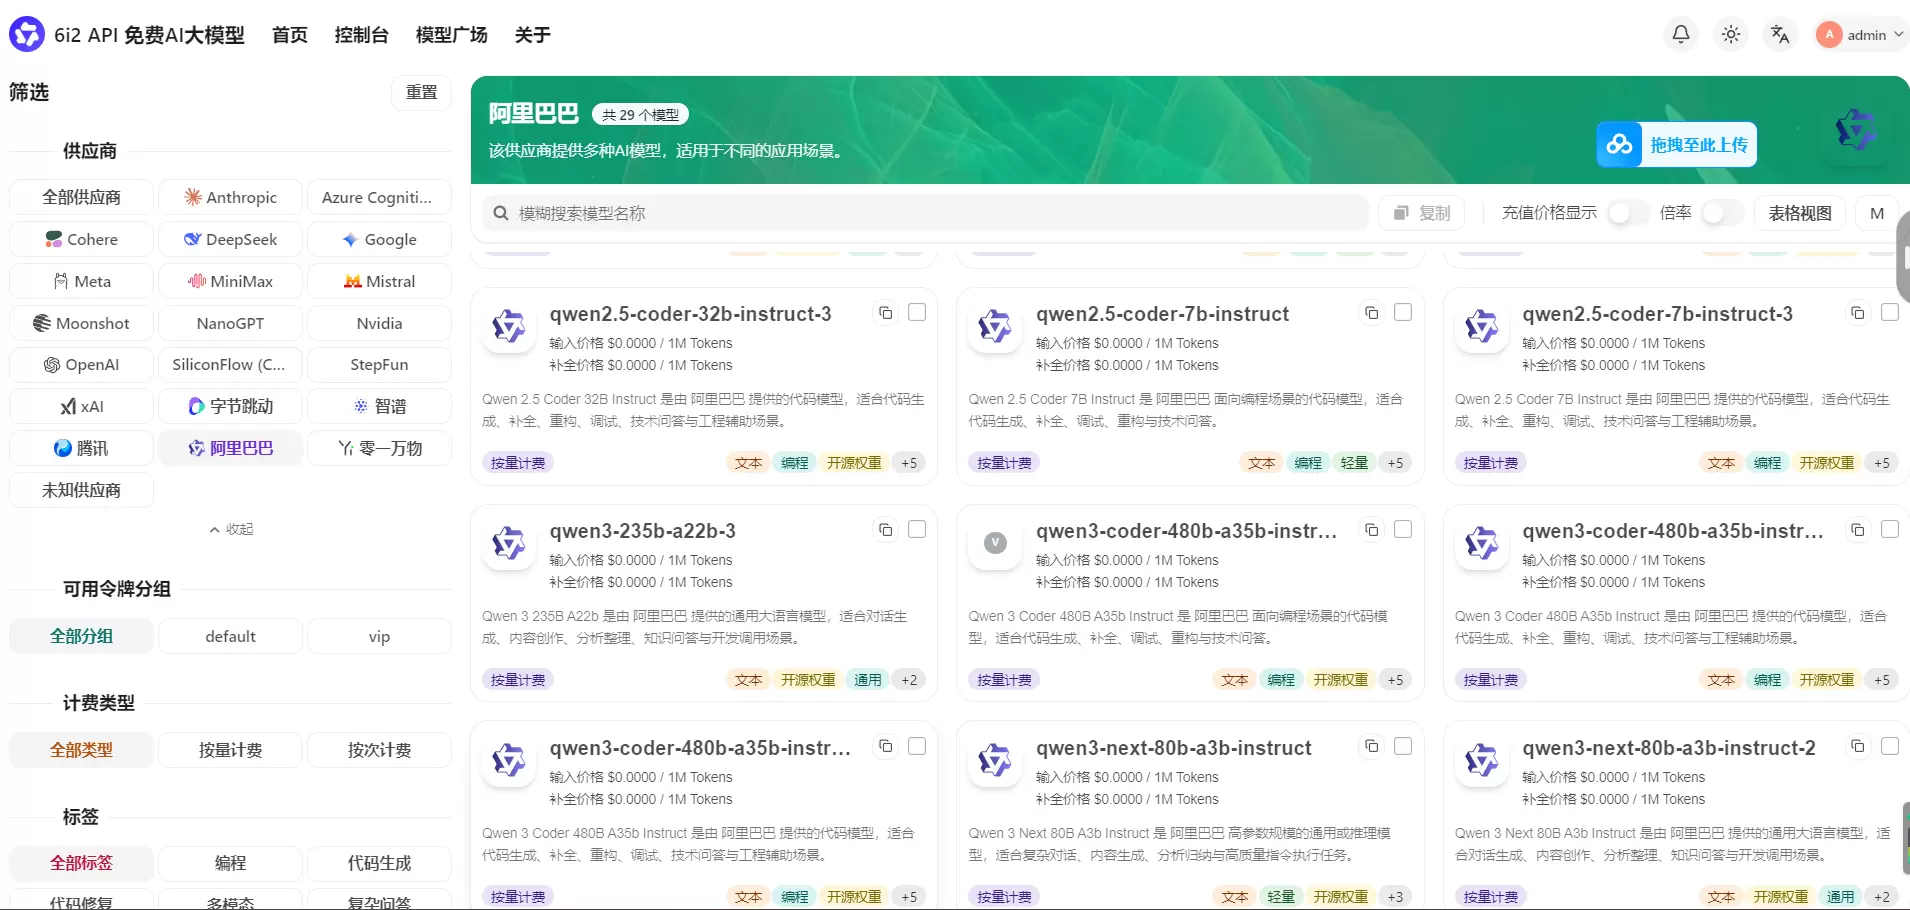Filter by Anthropic supplier
This screenshot has width=1910, height=910.
coord(230,197)
